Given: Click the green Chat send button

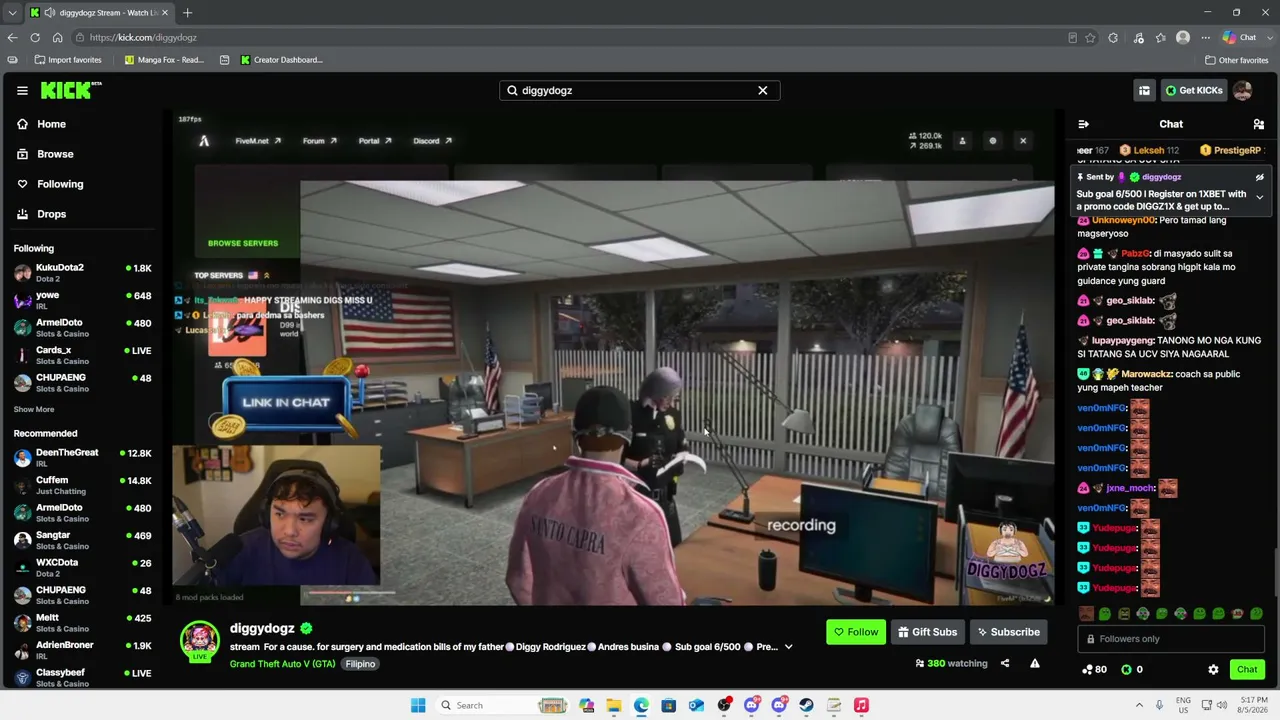Looking at the screenshot, I should pos(1247,669).
